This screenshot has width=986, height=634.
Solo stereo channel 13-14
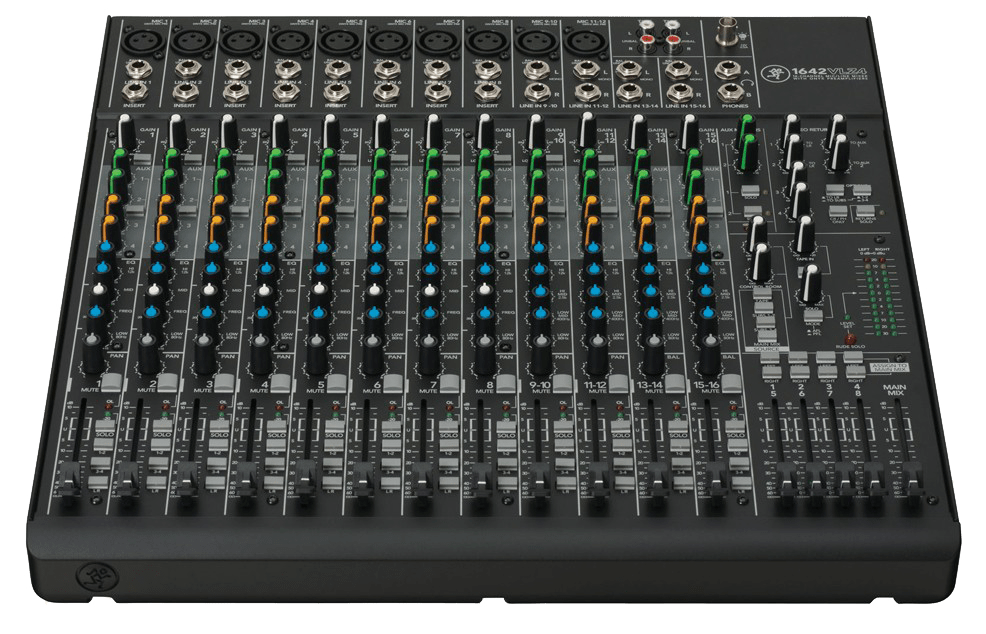pyautogui.click(x=678, y=426)
